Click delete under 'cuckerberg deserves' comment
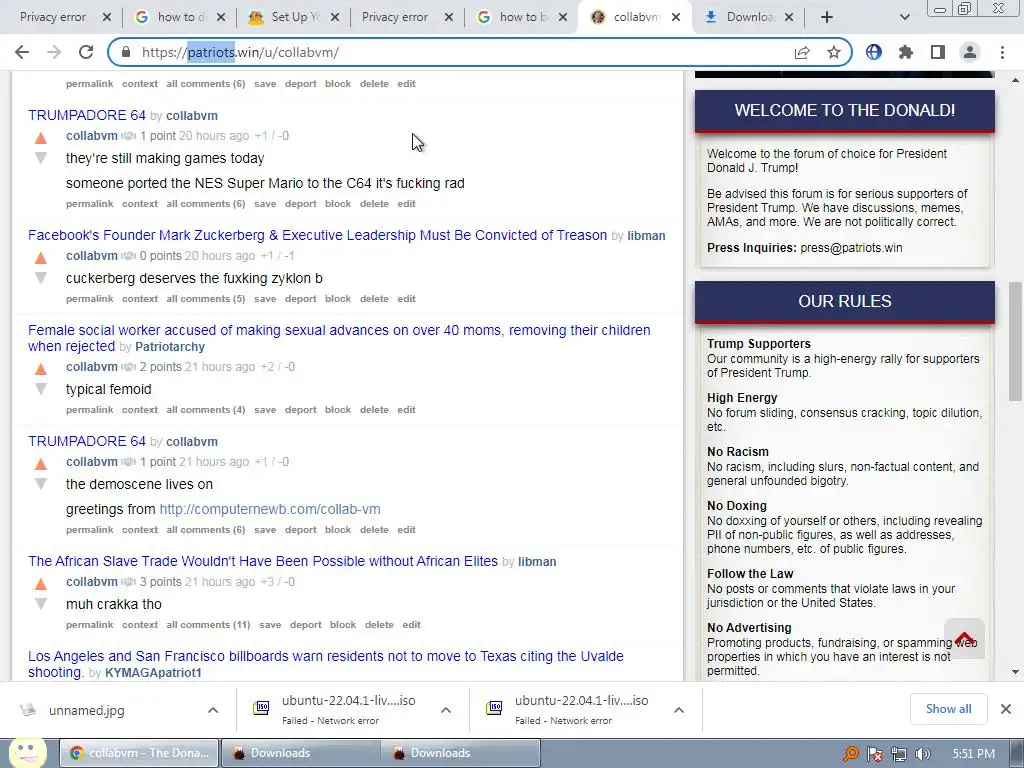This screenshot has height=768, width=1024. (374, 298)
